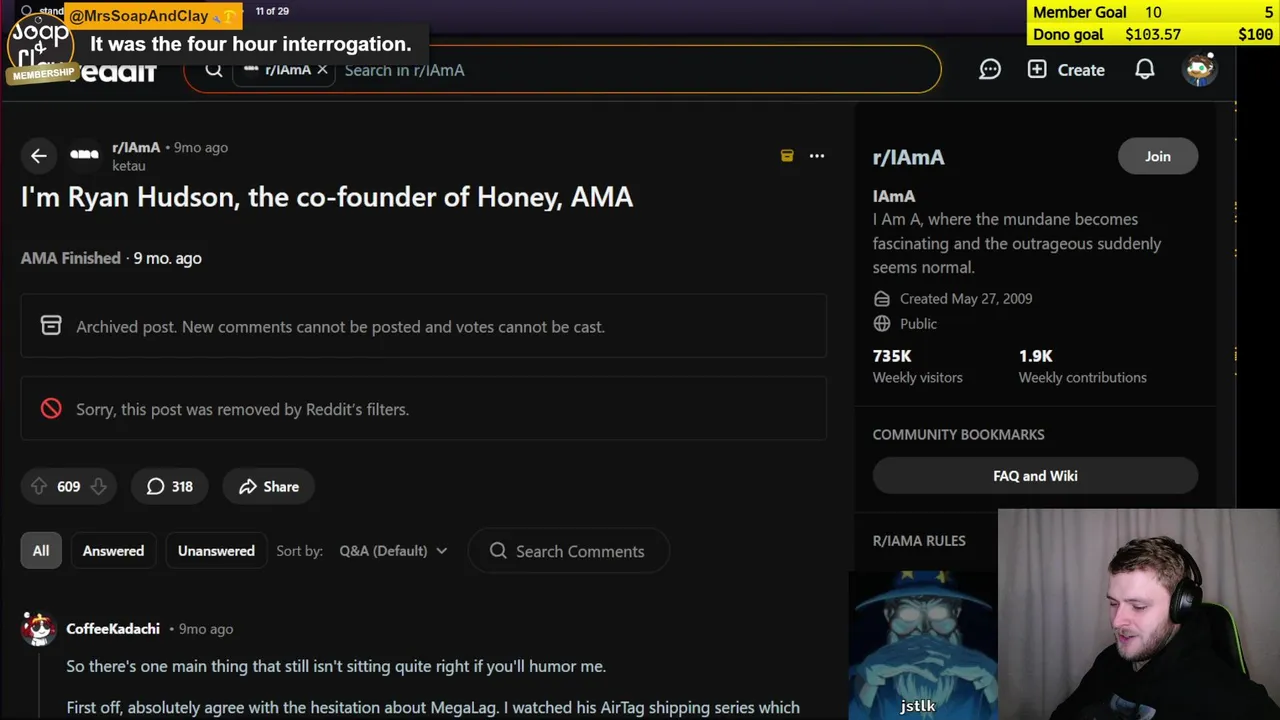Click the post title about Honey co-founder

327,197
